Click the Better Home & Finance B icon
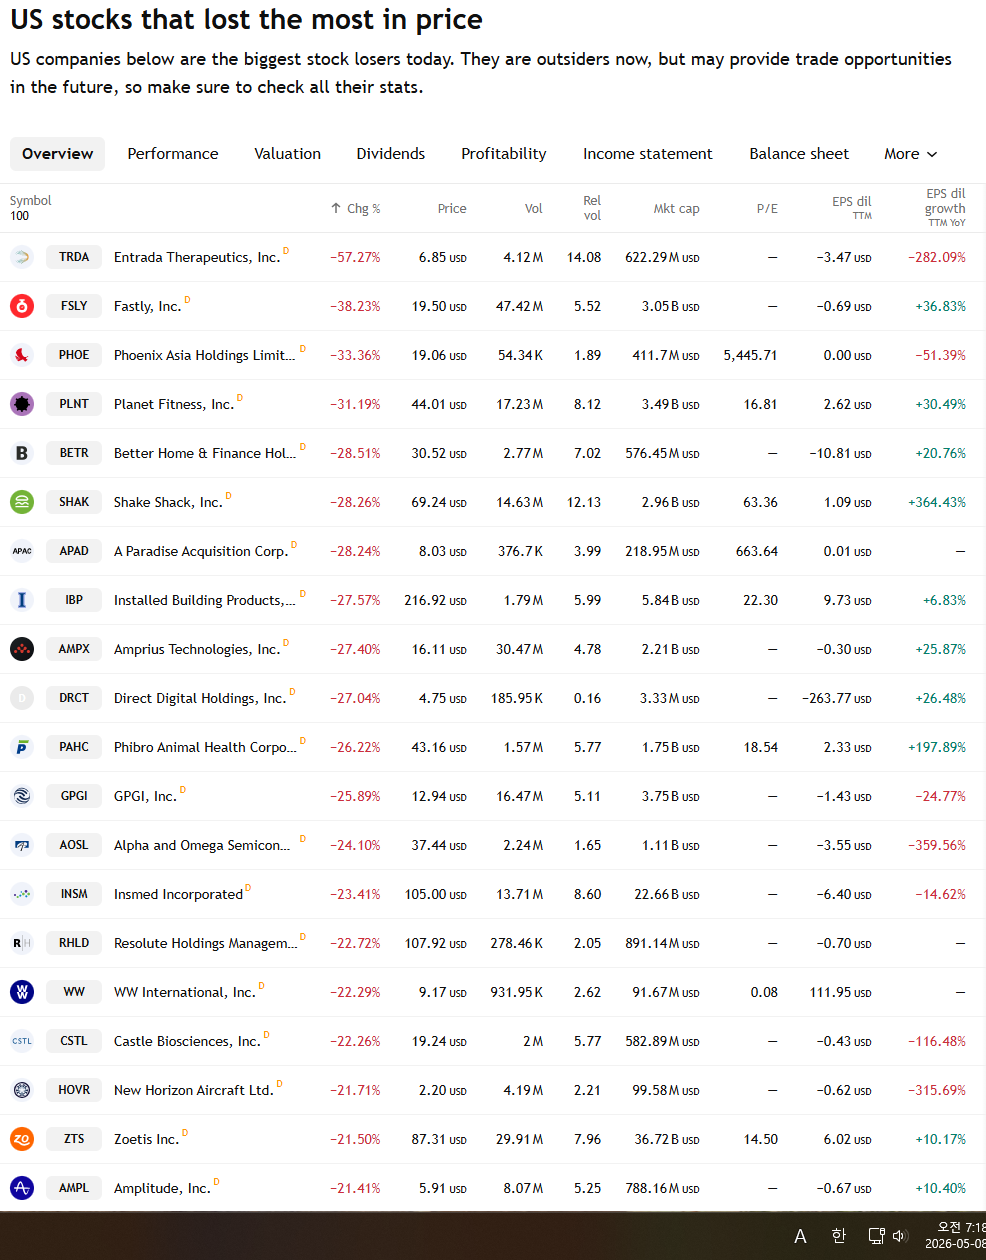Screen dimensions: 986x1260 point(22,453)
